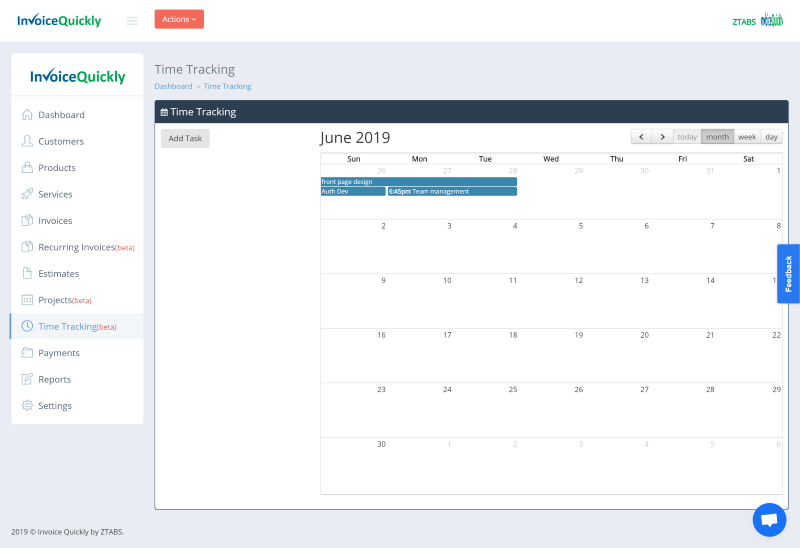This screenshot has width=800, height=548.
Task: Click the Customers person icon
Action: [27, 141]
